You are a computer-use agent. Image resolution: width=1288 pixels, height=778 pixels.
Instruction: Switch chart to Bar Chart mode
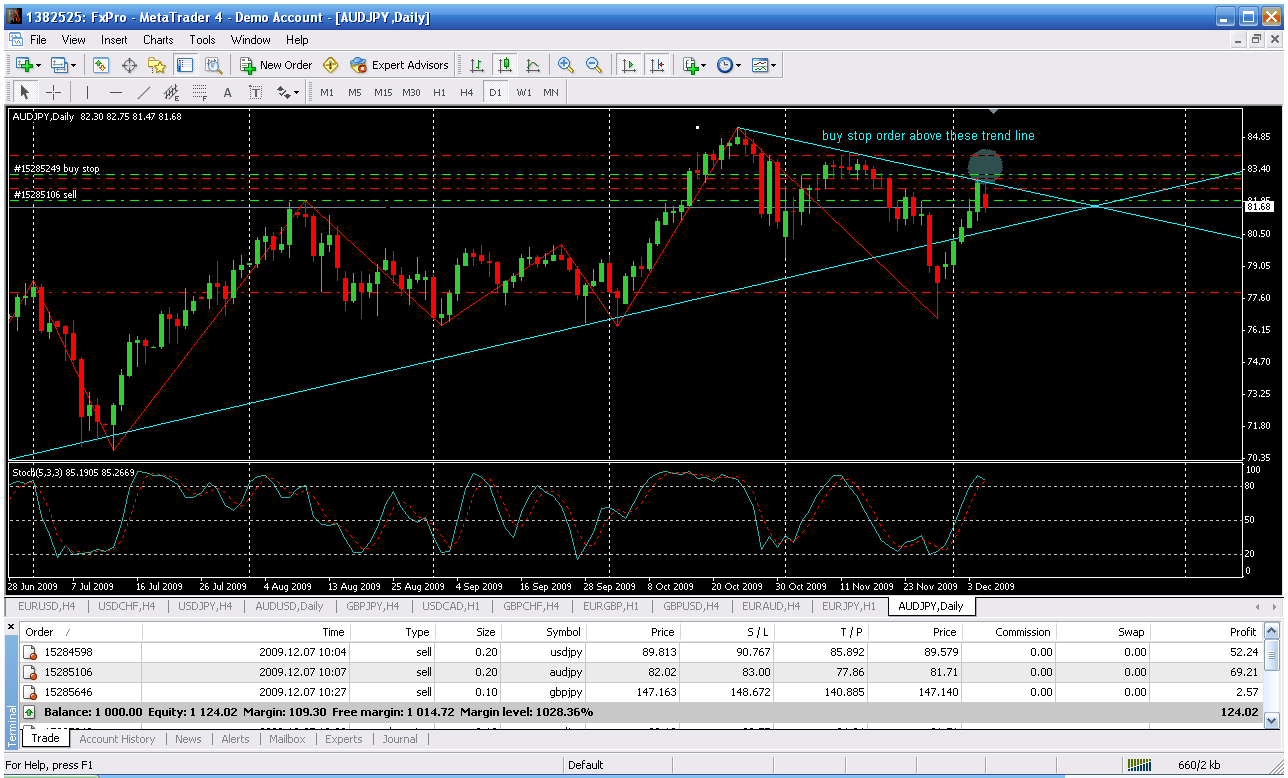pyautogui.click(x=477, y=65)
